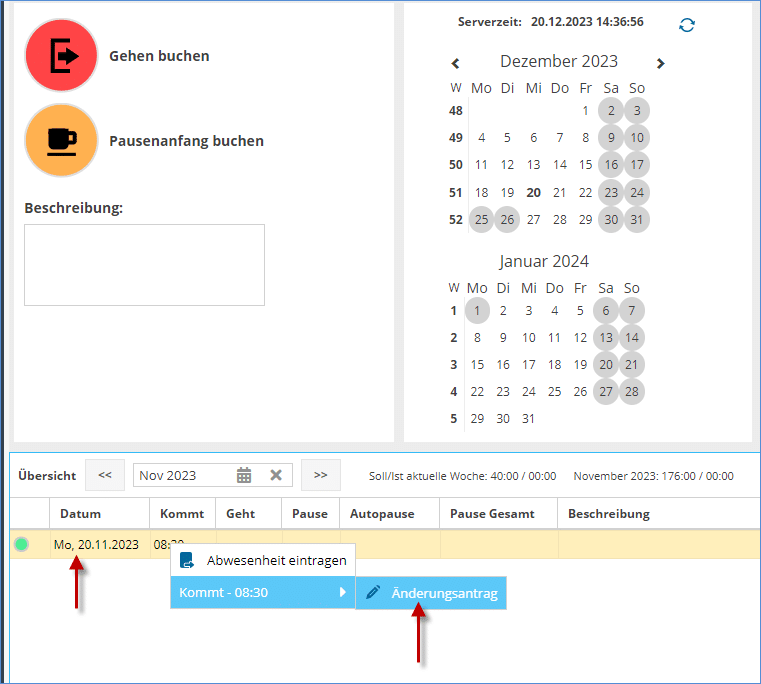This screenshot has width=761, height=684.
Task: Choose Änderungsantrag from the submenu
Action: pyautogui.click(x=431, y=592)
